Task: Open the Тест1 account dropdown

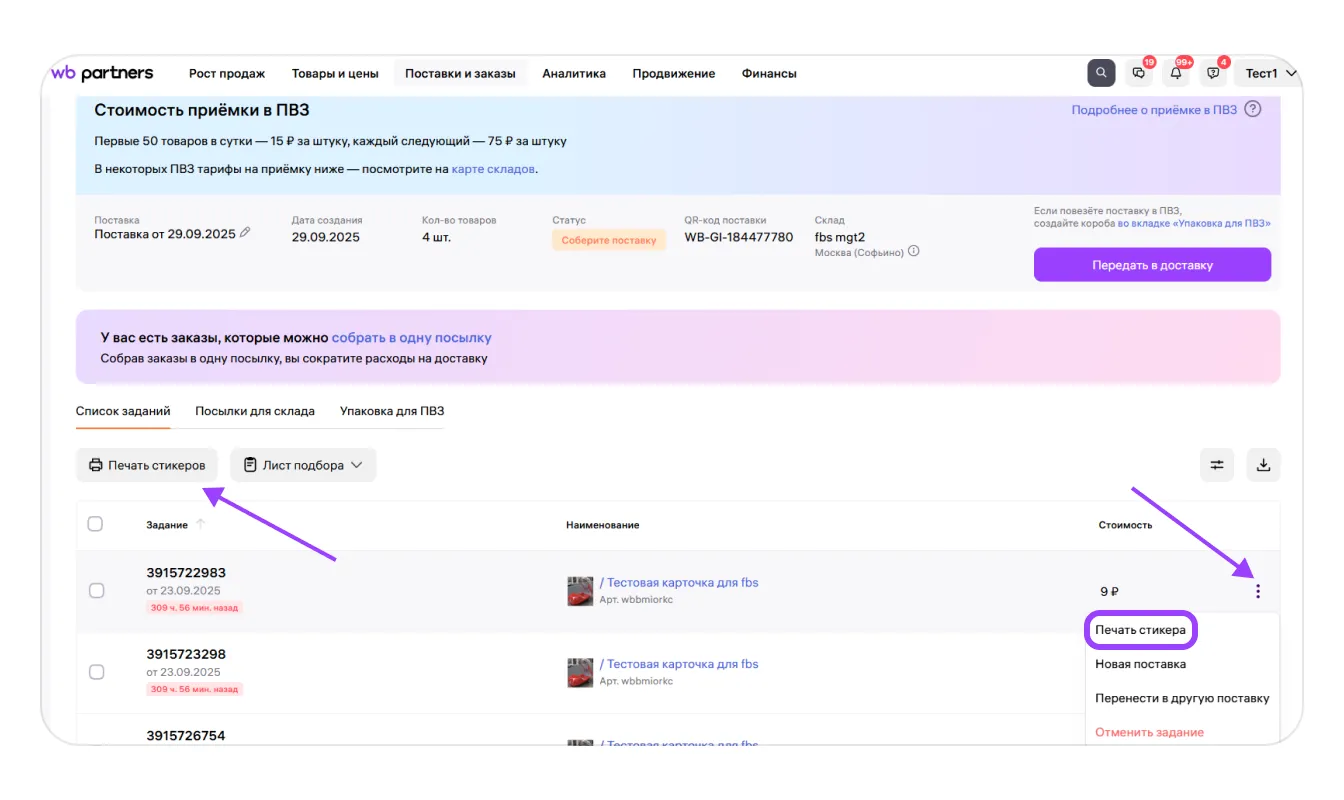Action: pyautogui.click(x=1270, y=73)
